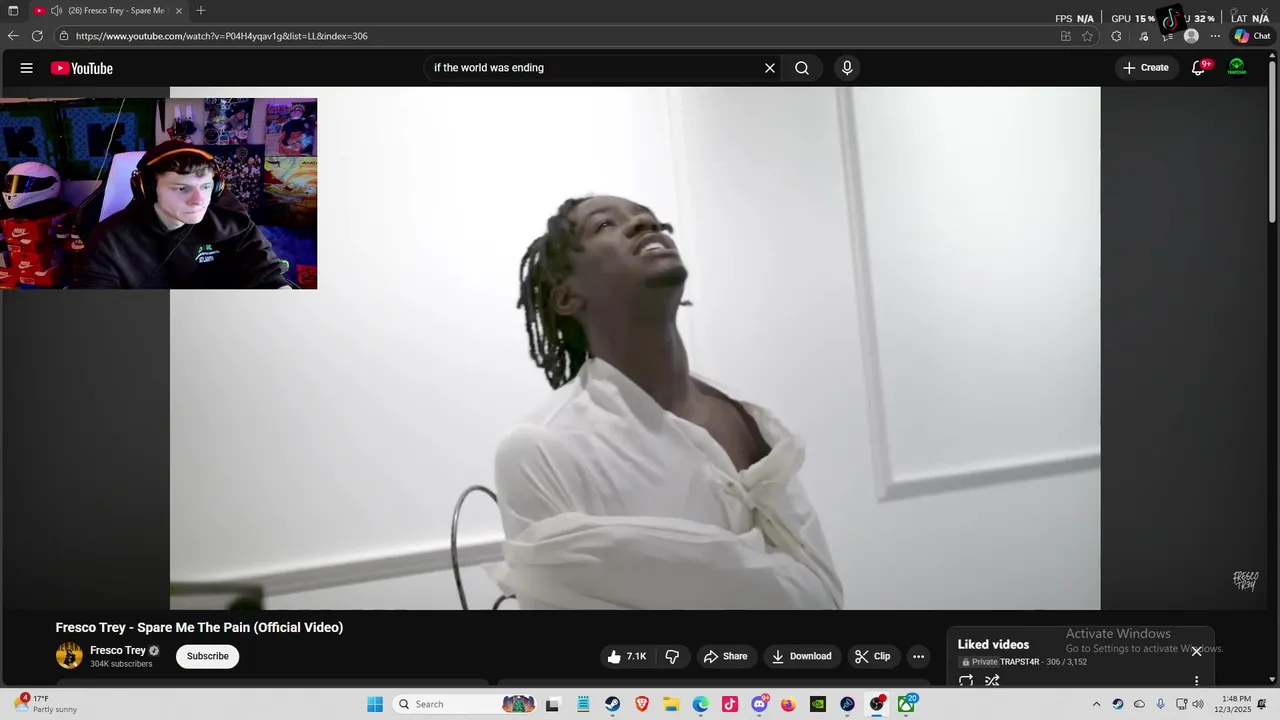Open the account avatar menu on YouTube
The width and height of the screenshot is (1280, 720).
[x=1237, y=67]
